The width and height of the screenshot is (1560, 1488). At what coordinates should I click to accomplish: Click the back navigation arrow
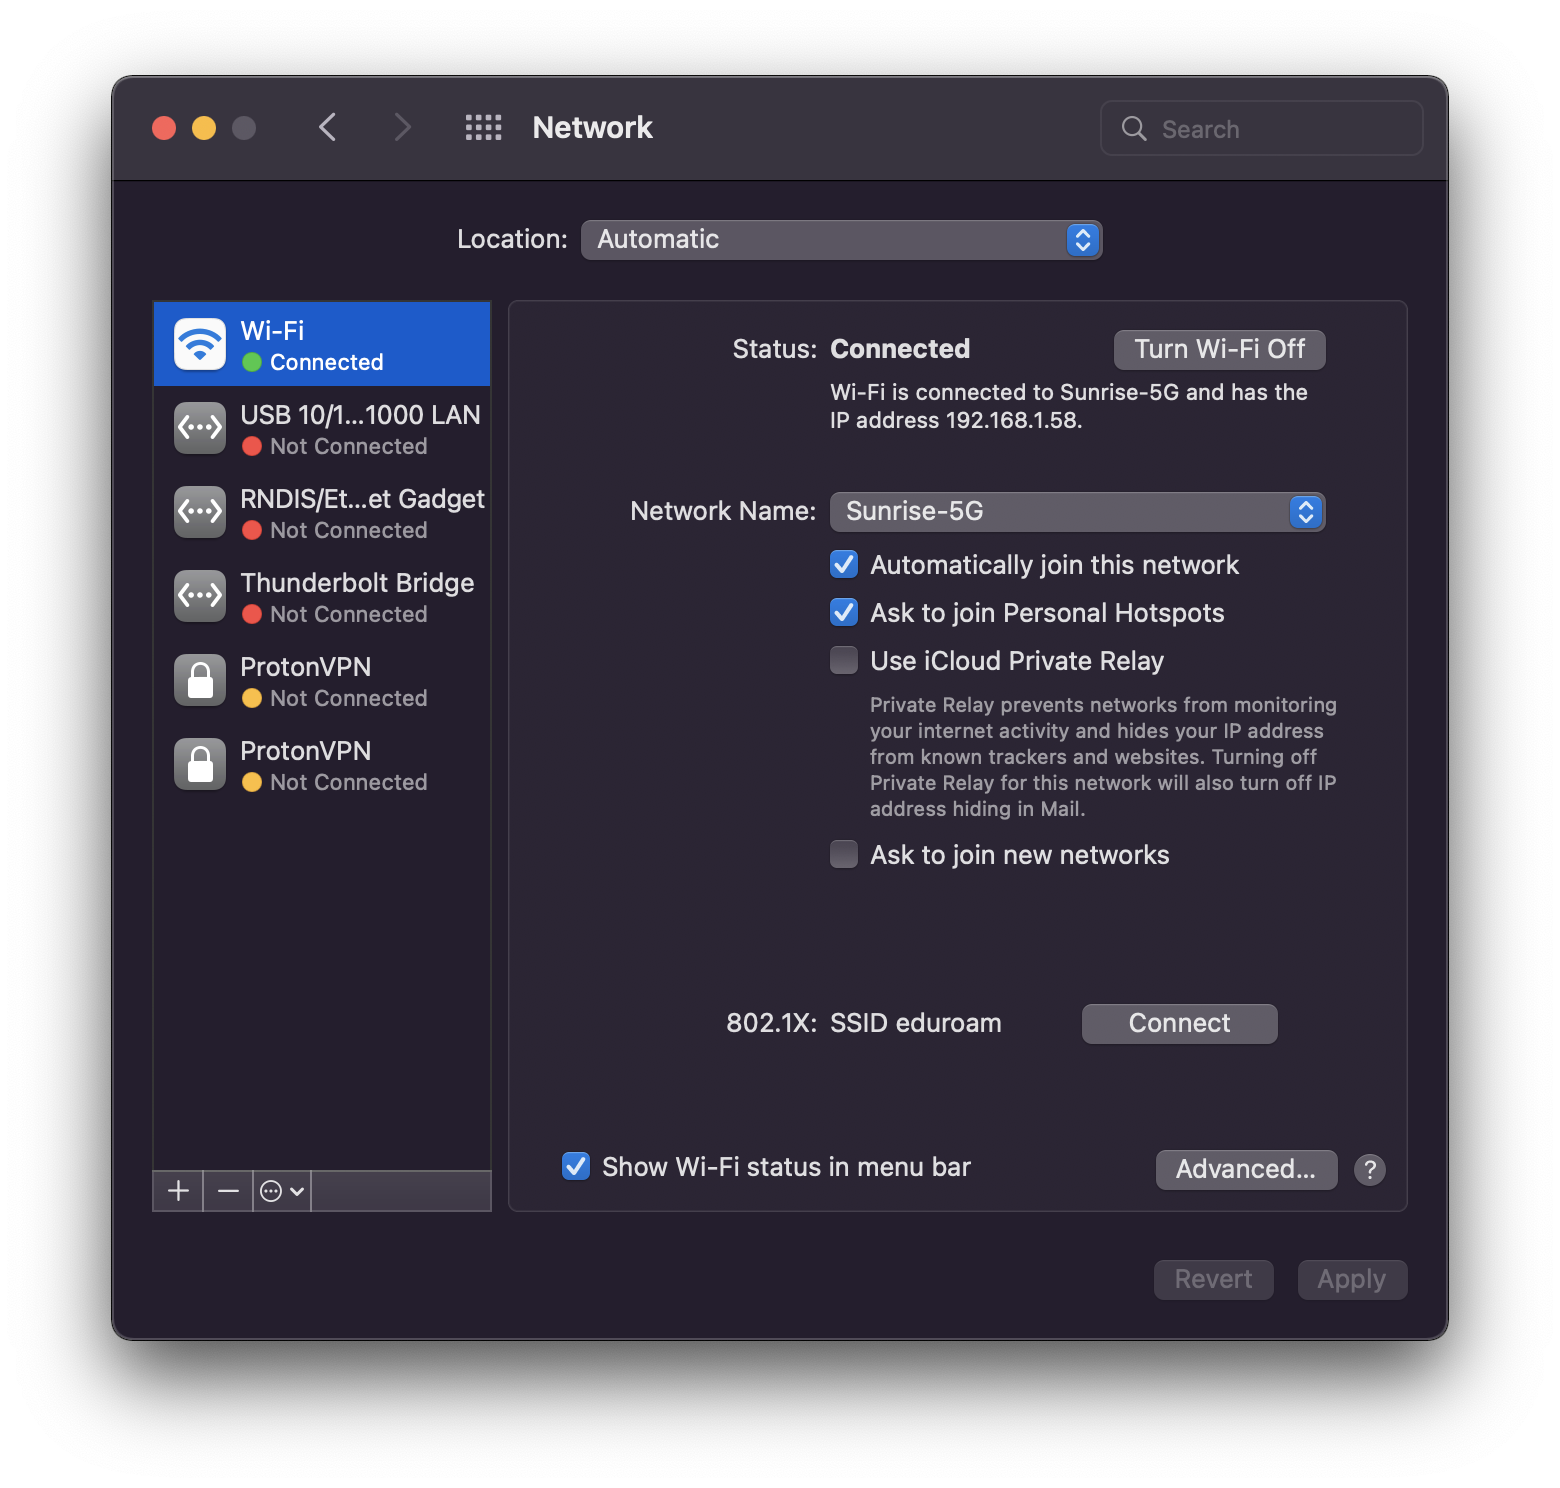[x=327, y=127]
